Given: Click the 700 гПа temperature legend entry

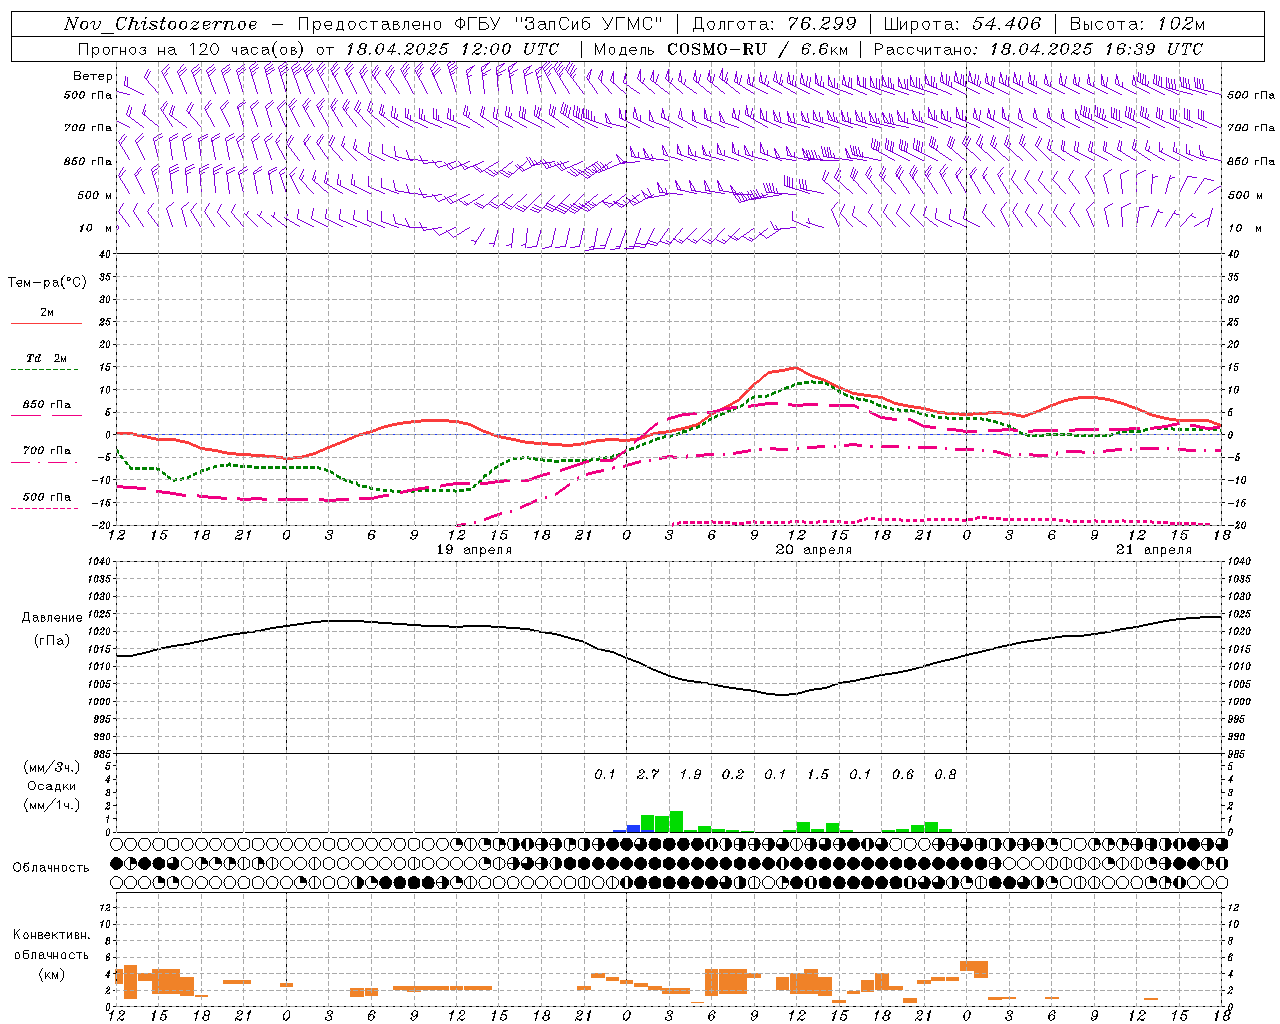Looking at the screenshot, I should point(46,451).
